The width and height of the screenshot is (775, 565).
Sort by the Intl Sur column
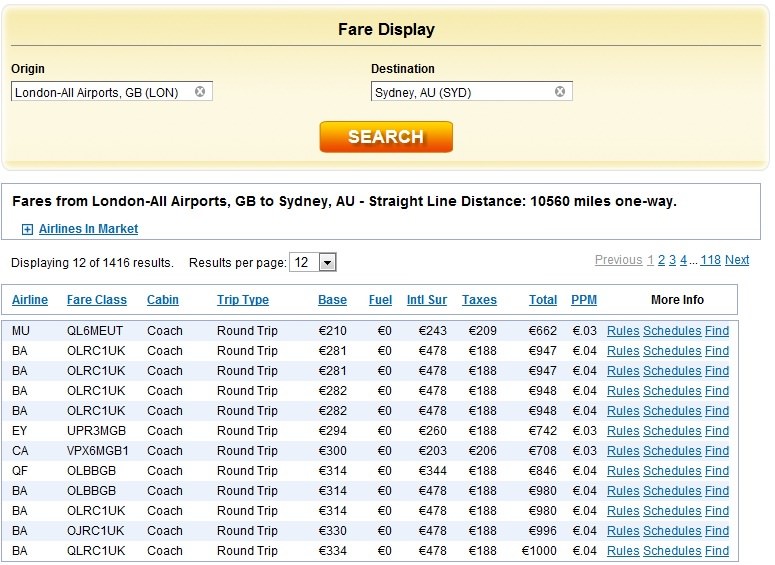(x=427, y=300)
